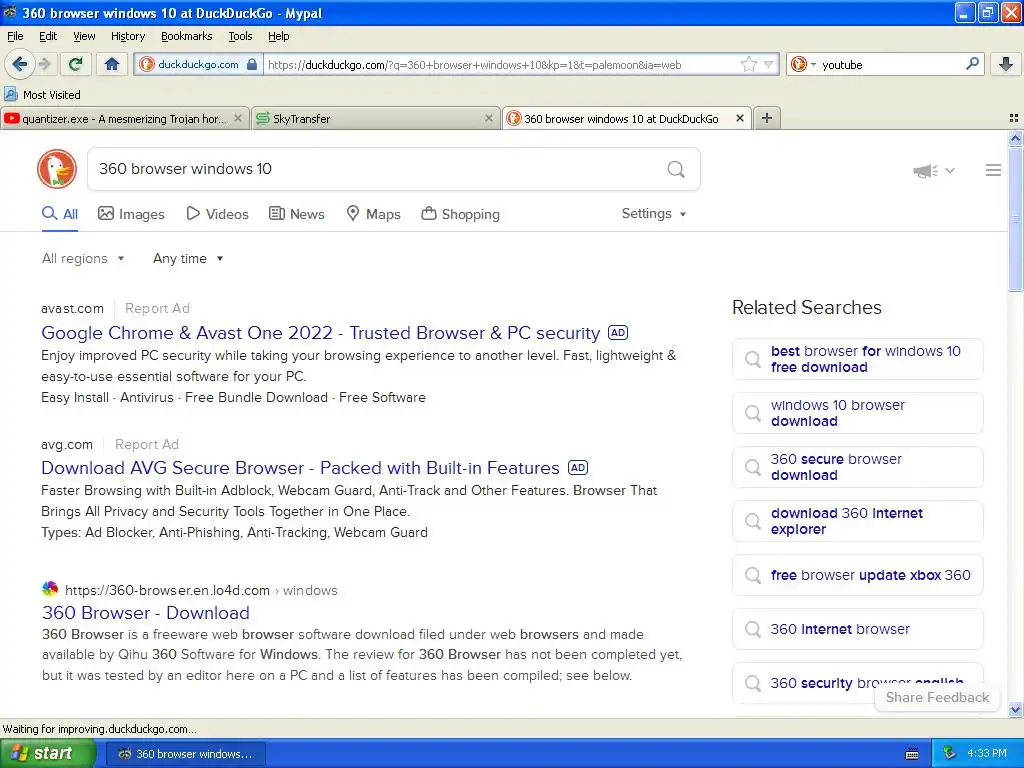The height and width of the screenshot is (768, 1024).
Task: Bookmark this page with the star icon
Action: (748, 64)
